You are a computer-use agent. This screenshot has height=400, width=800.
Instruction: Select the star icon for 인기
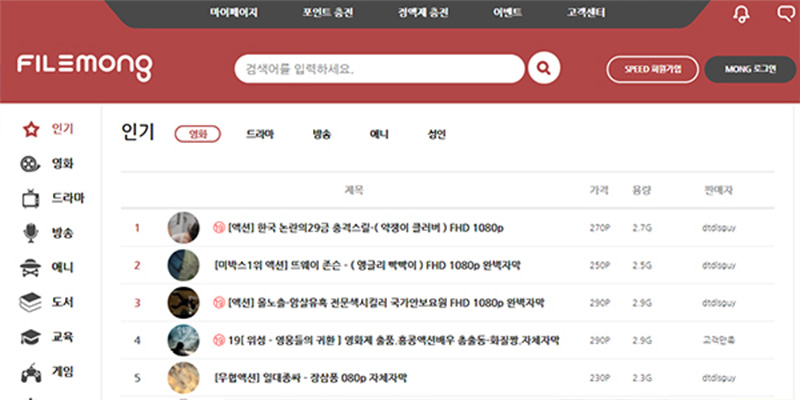[x=31, y=129]
